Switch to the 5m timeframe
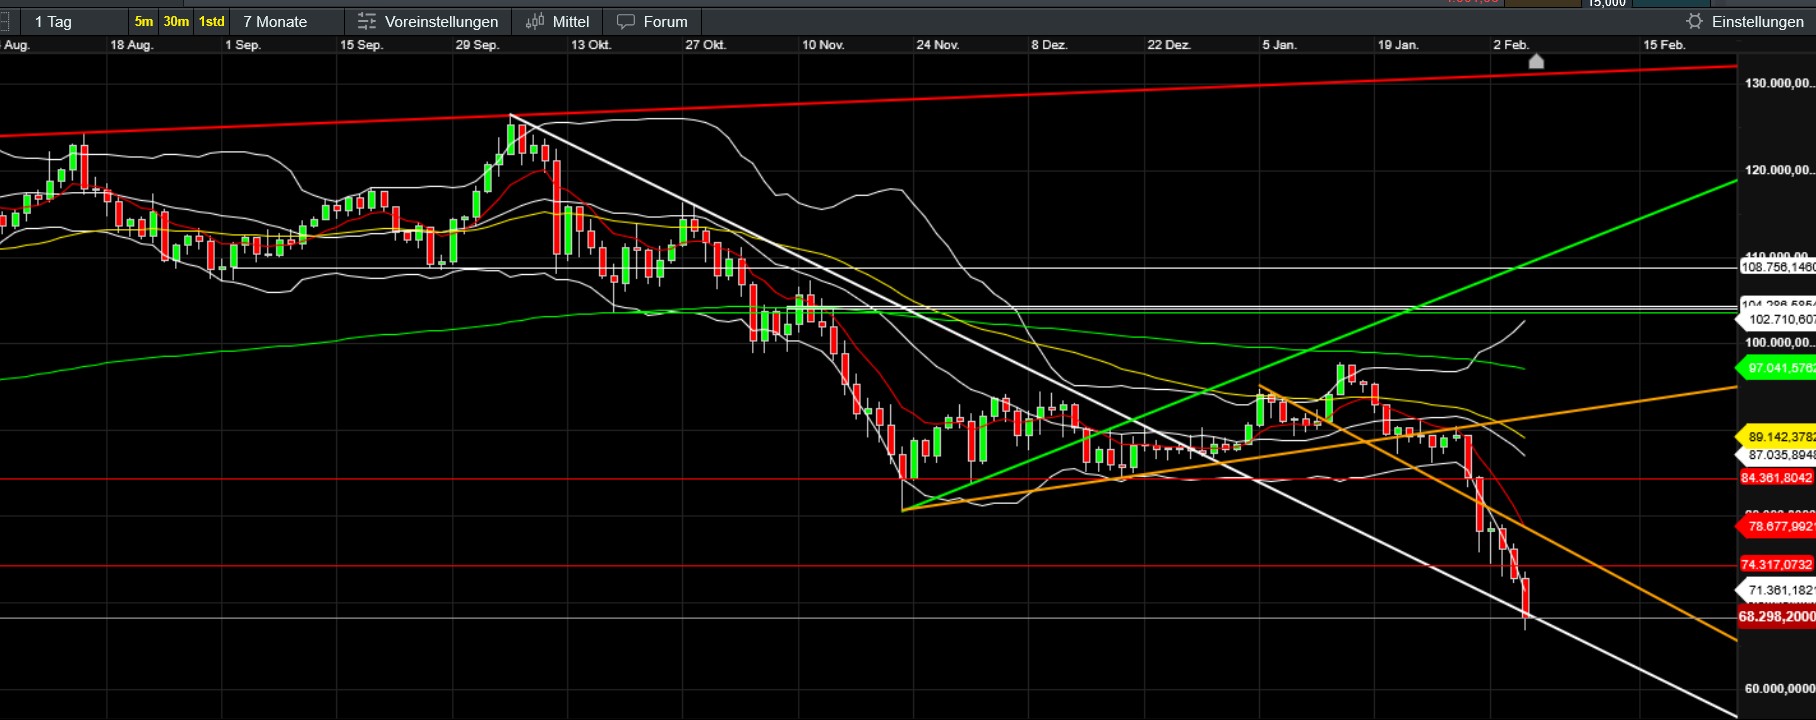Viewport: 1816px width, 720px height. coord(144,21)
